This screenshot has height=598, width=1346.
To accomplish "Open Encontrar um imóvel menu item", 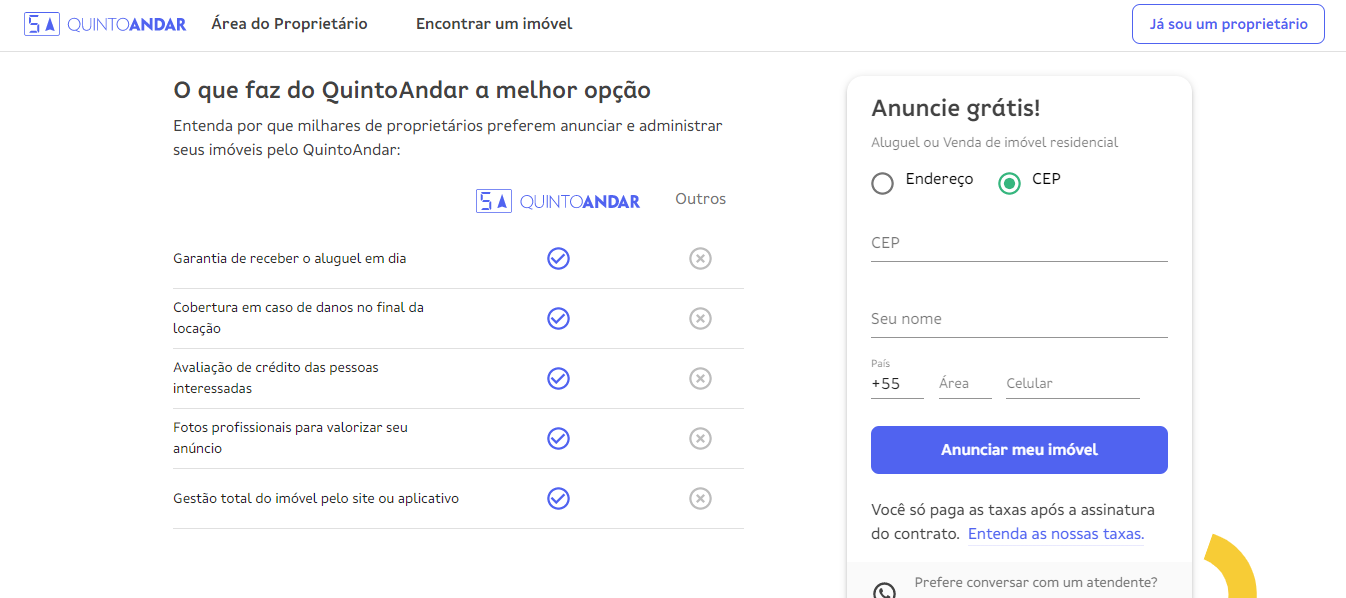I will pos(494,24).
